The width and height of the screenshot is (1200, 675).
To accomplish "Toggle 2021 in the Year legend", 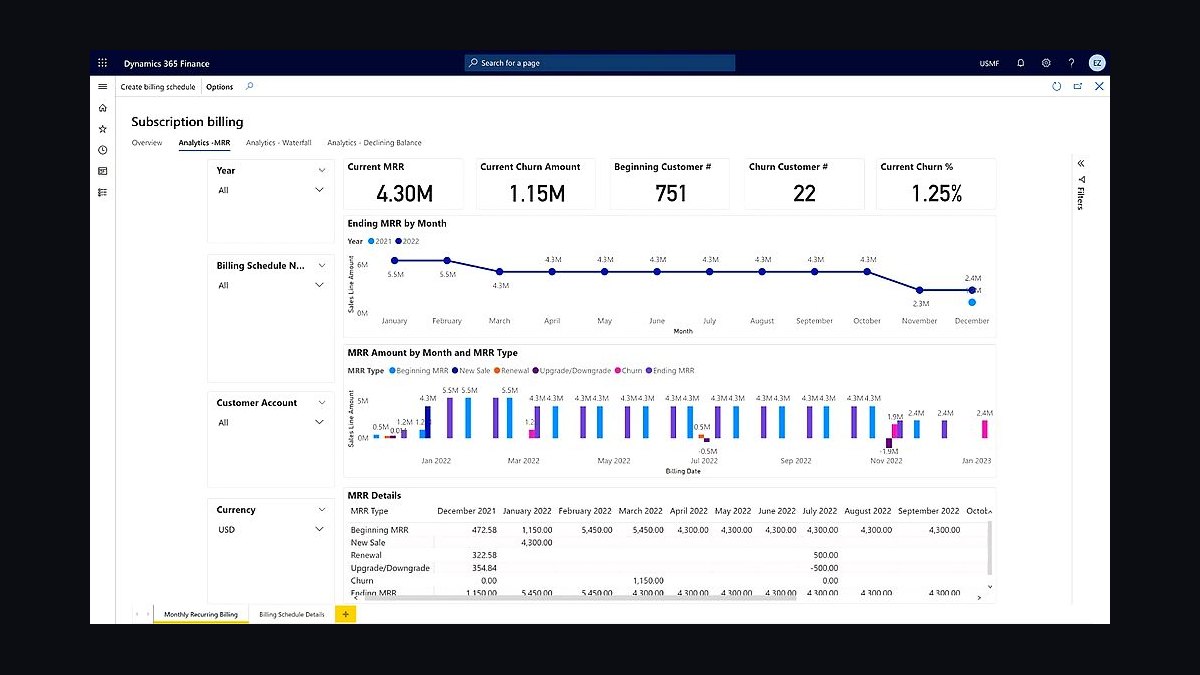I will tap(380, 241).
